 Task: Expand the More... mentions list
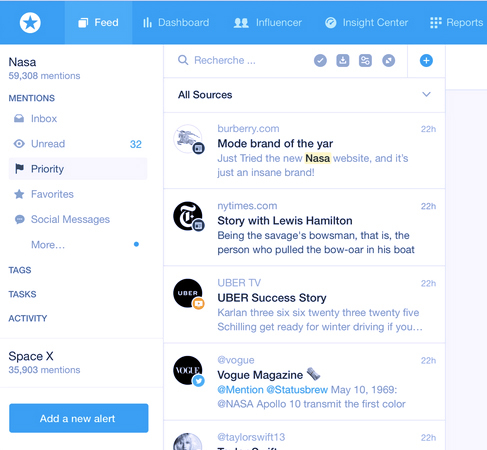(x=48, y=245)
